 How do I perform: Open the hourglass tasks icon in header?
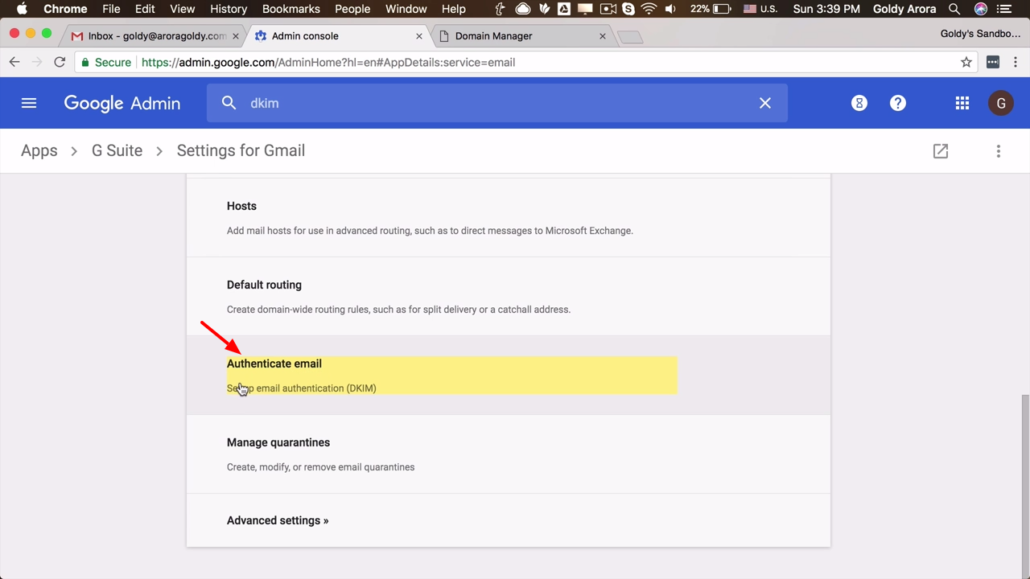coord(859,103)
